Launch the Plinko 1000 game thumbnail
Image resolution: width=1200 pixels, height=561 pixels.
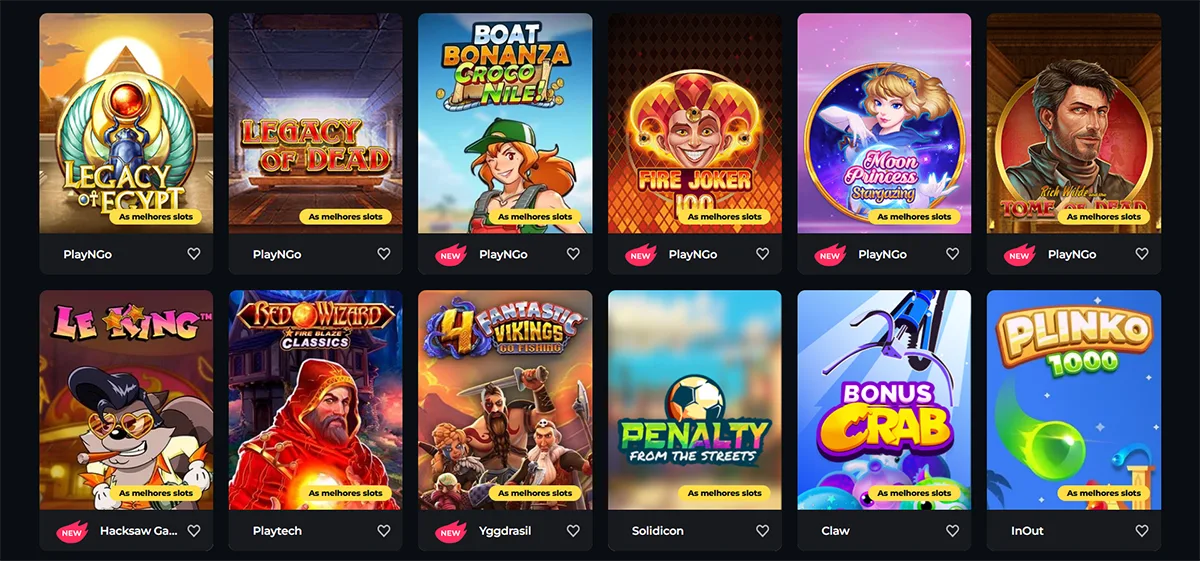click(x=1074, y=400)
